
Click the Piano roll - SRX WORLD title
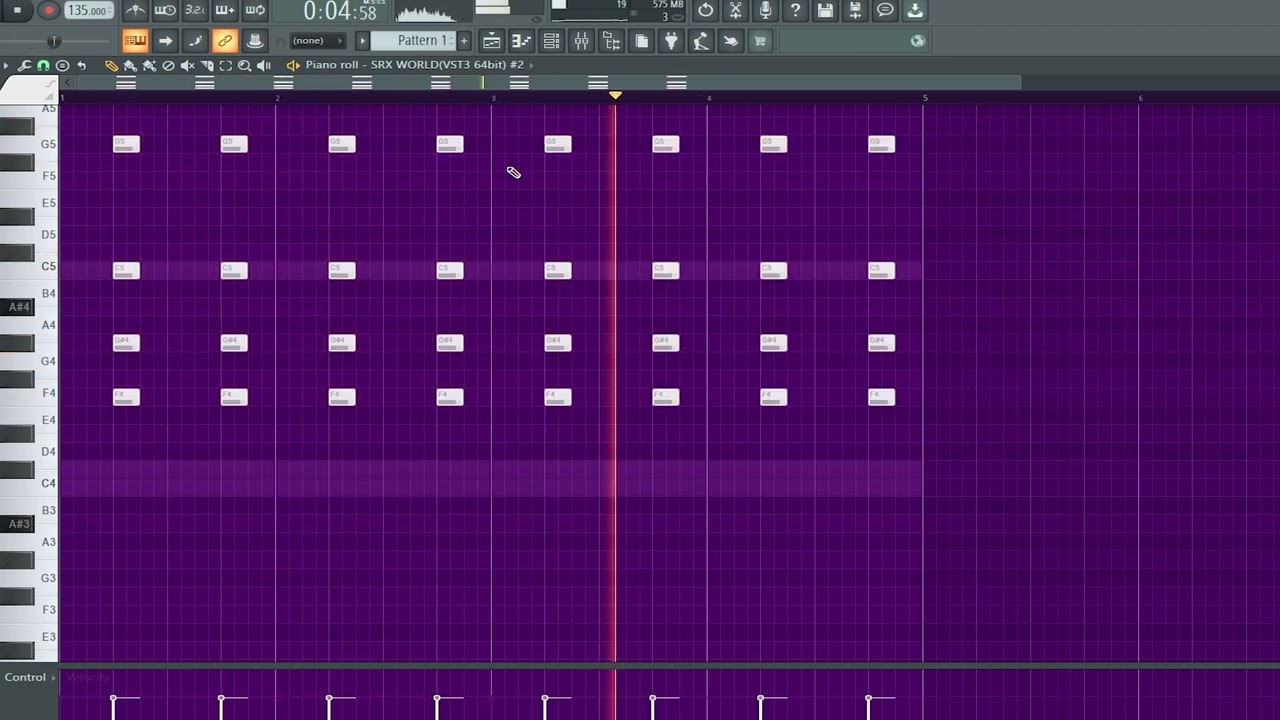(414, 65)
